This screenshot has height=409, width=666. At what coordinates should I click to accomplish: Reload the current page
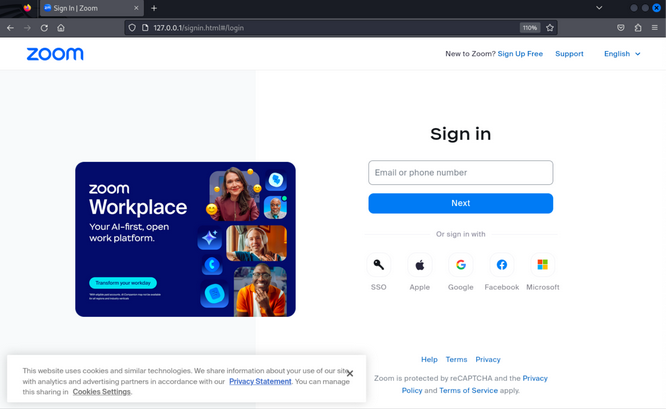tap(44, 28)
